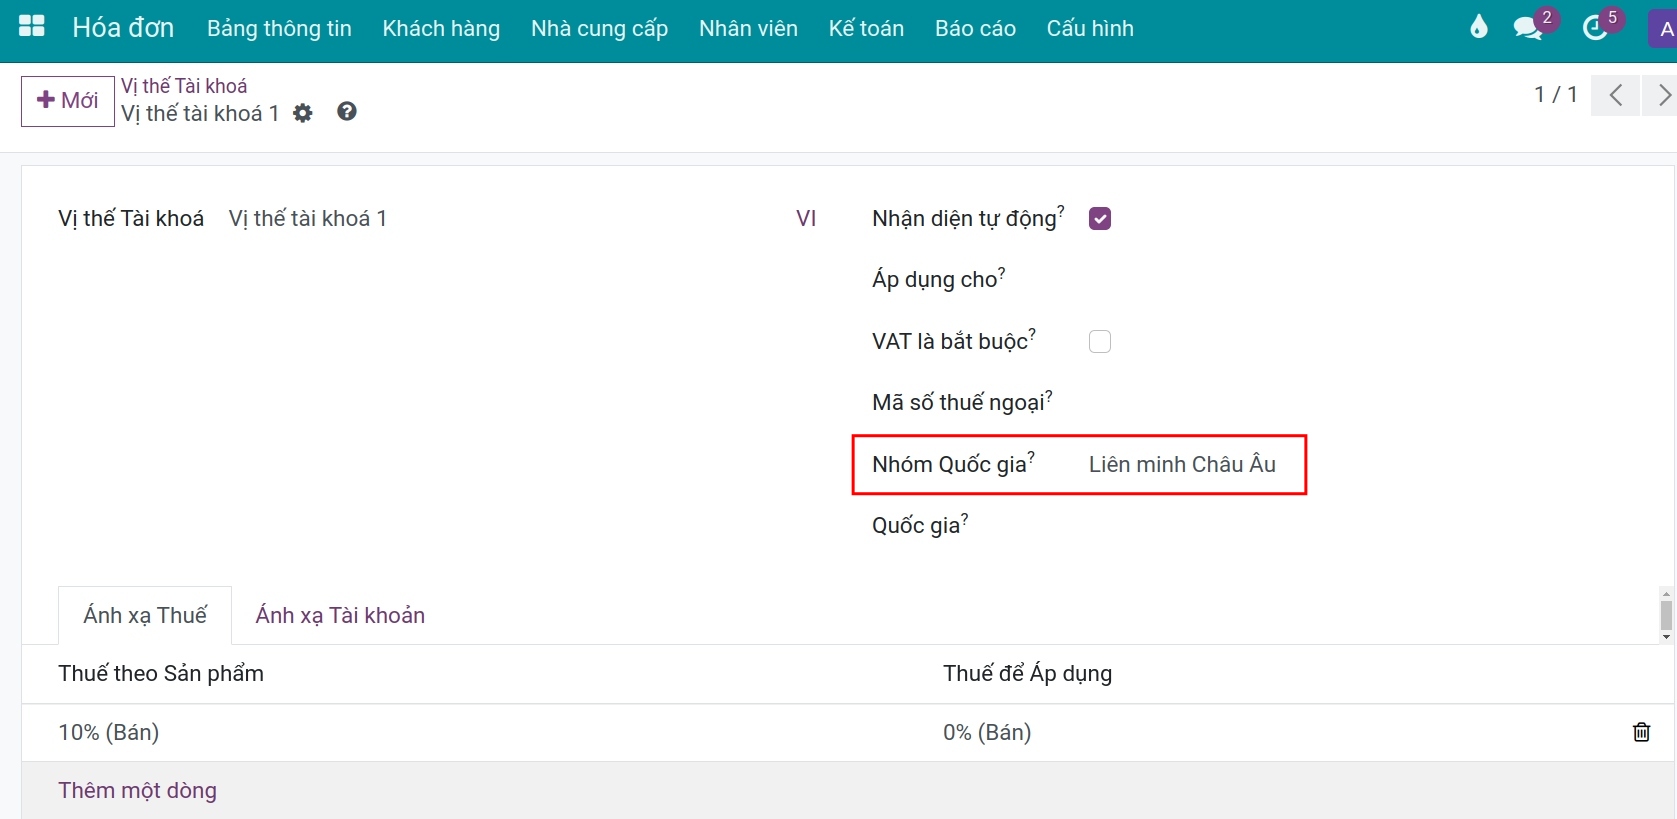This screenshot has height=819, width=1677.
Task: Click the Thuế theo Sản phẩm column header
Action: tap(161, 673)
